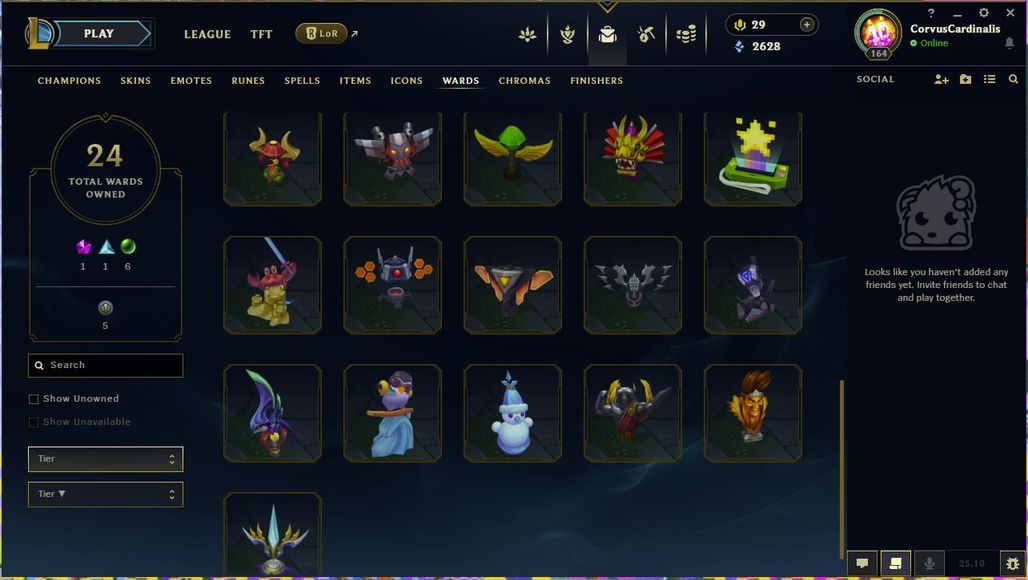This screenshot has height=580, width=1028.
Task: Click the purchase RP plus button
Action: (x=806, y=25)
